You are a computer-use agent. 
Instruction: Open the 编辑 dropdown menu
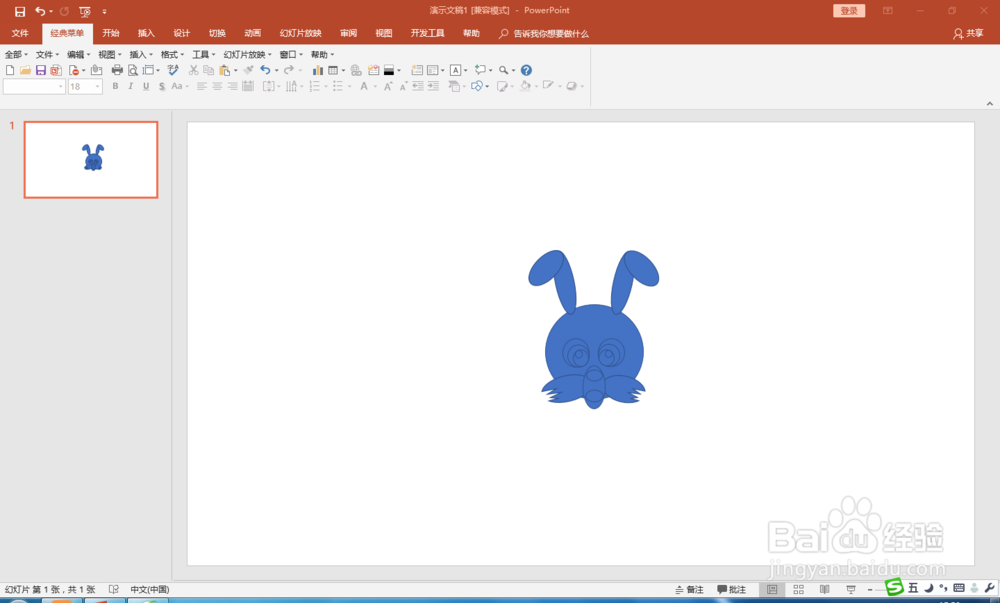(78, 55)
